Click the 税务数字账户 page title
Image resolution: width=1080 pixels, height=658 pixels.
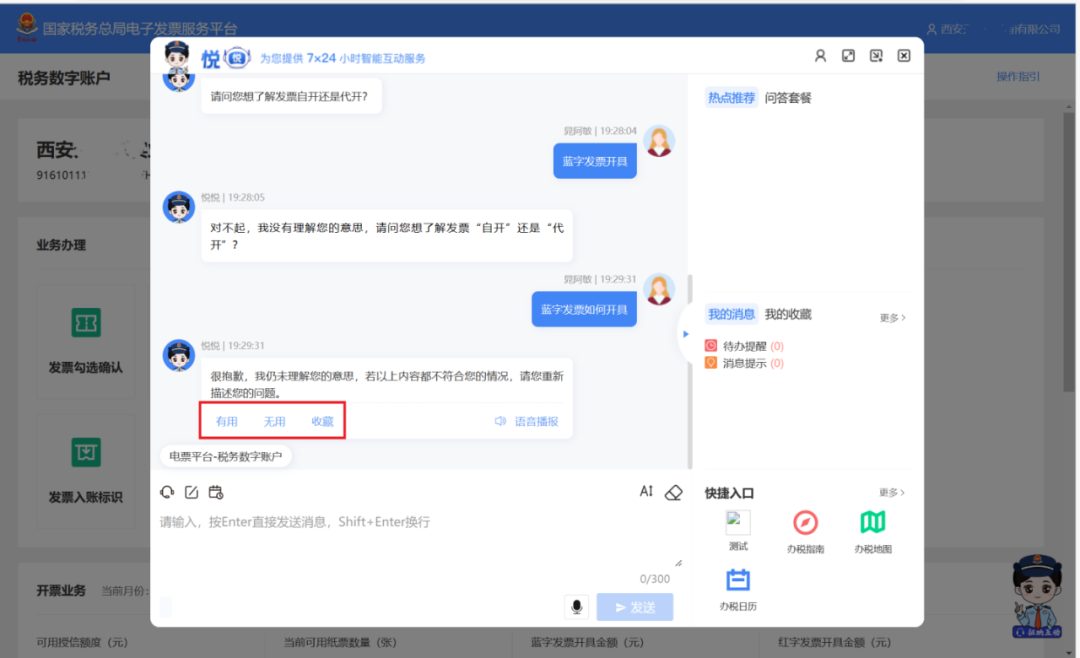pos(64,78)
